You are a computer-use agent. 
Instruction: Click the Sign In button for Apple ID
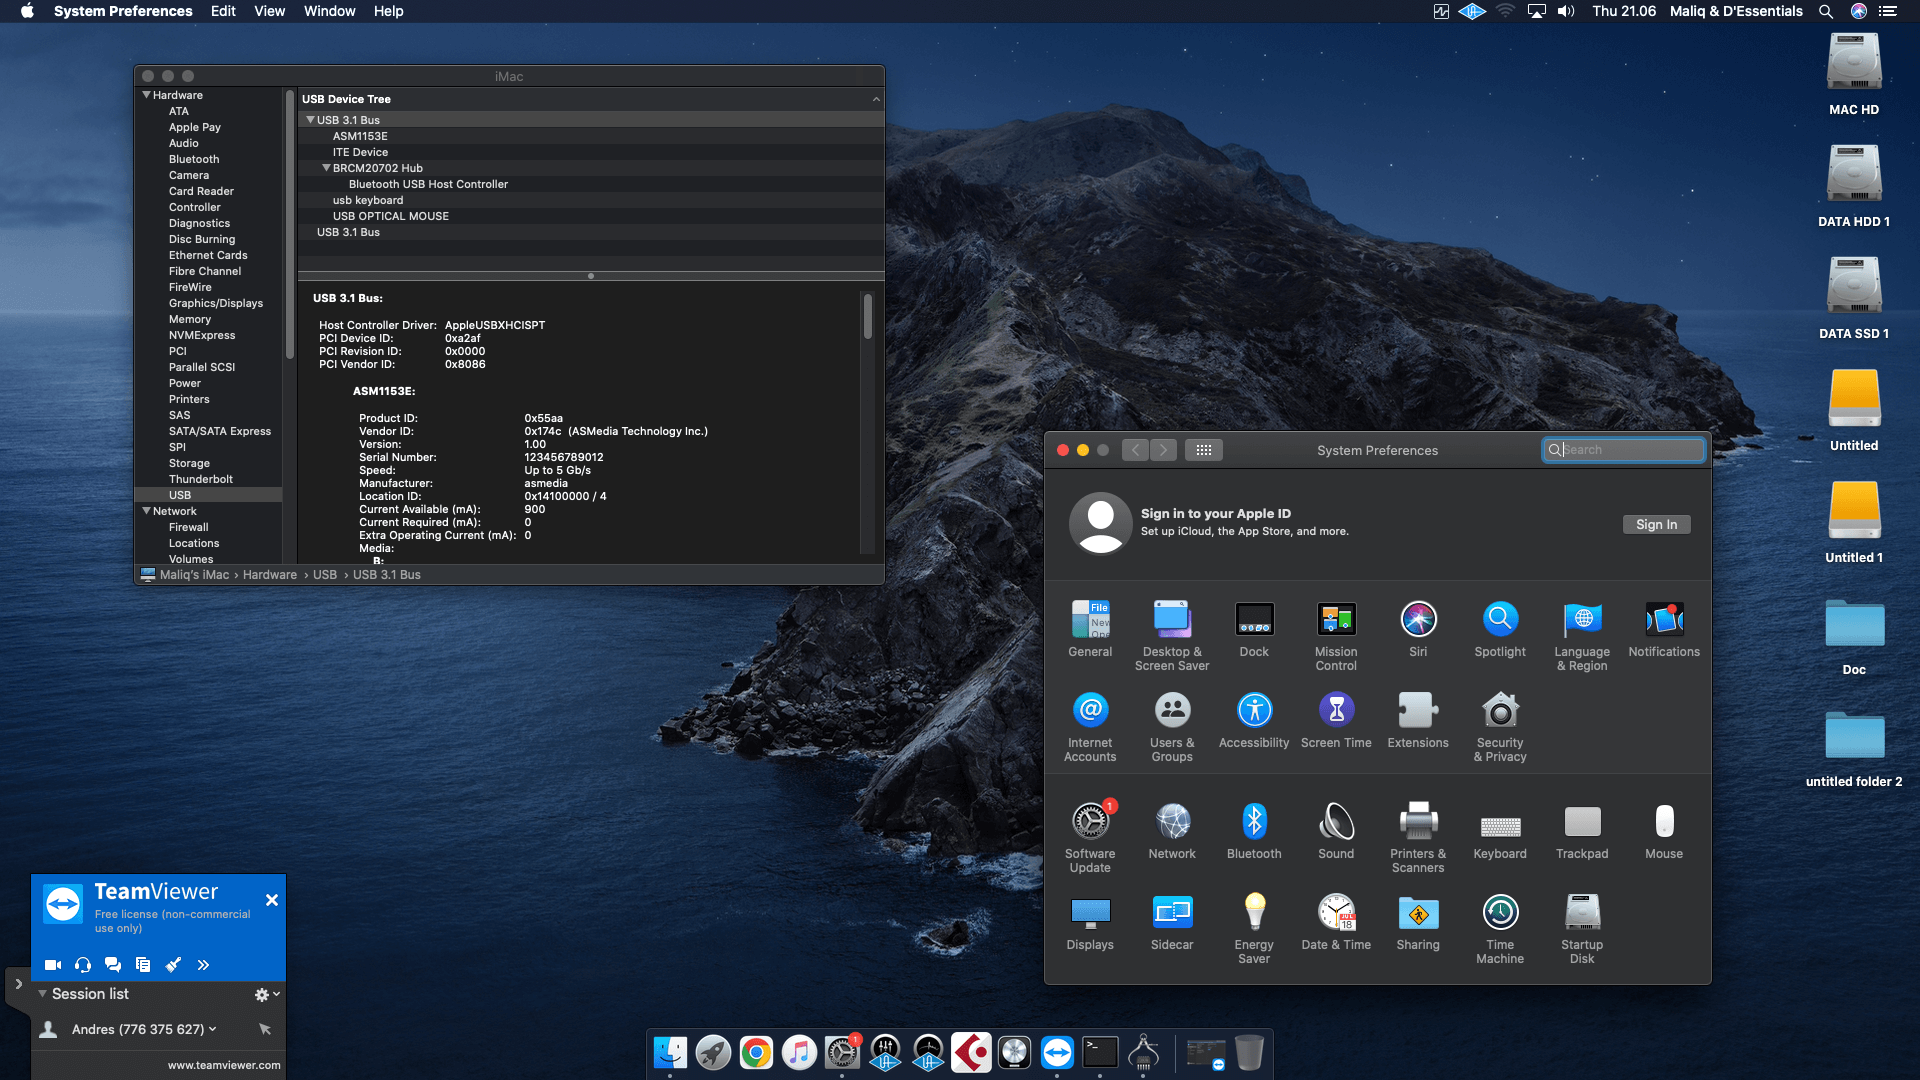[1656, 524]
